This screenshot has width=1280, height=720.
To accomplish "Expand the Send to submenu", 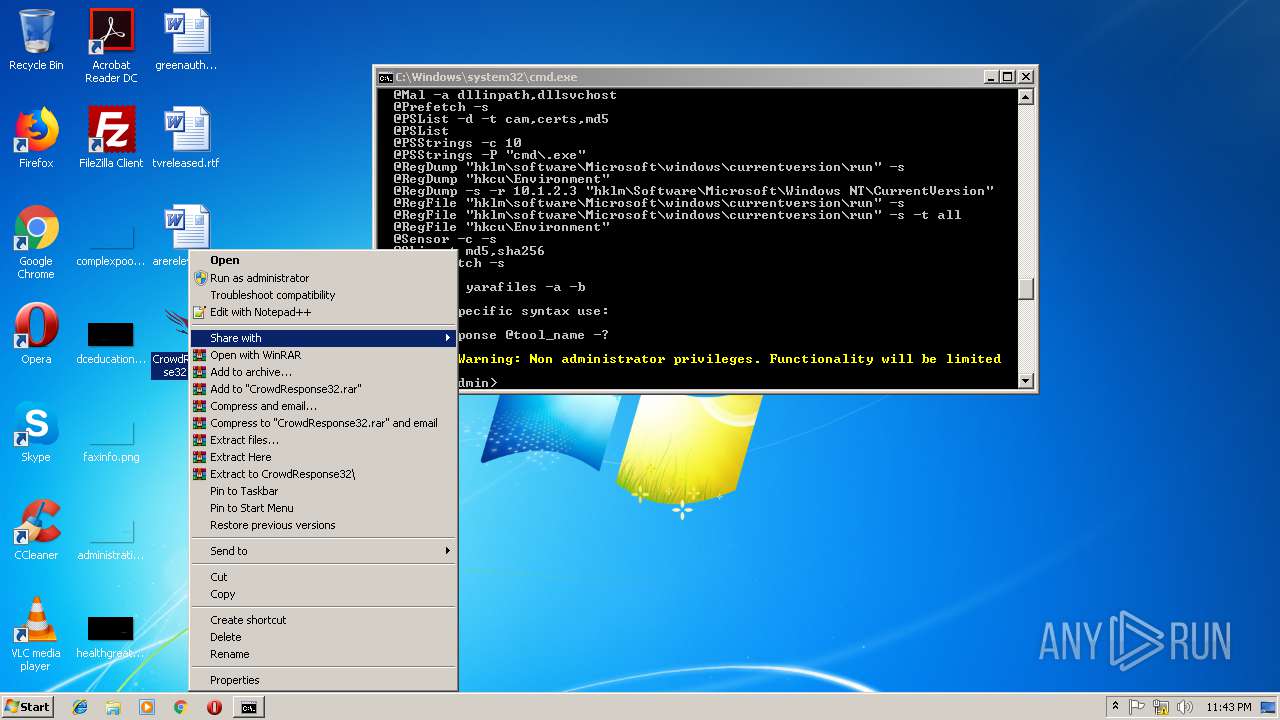I will pos(324,551).
